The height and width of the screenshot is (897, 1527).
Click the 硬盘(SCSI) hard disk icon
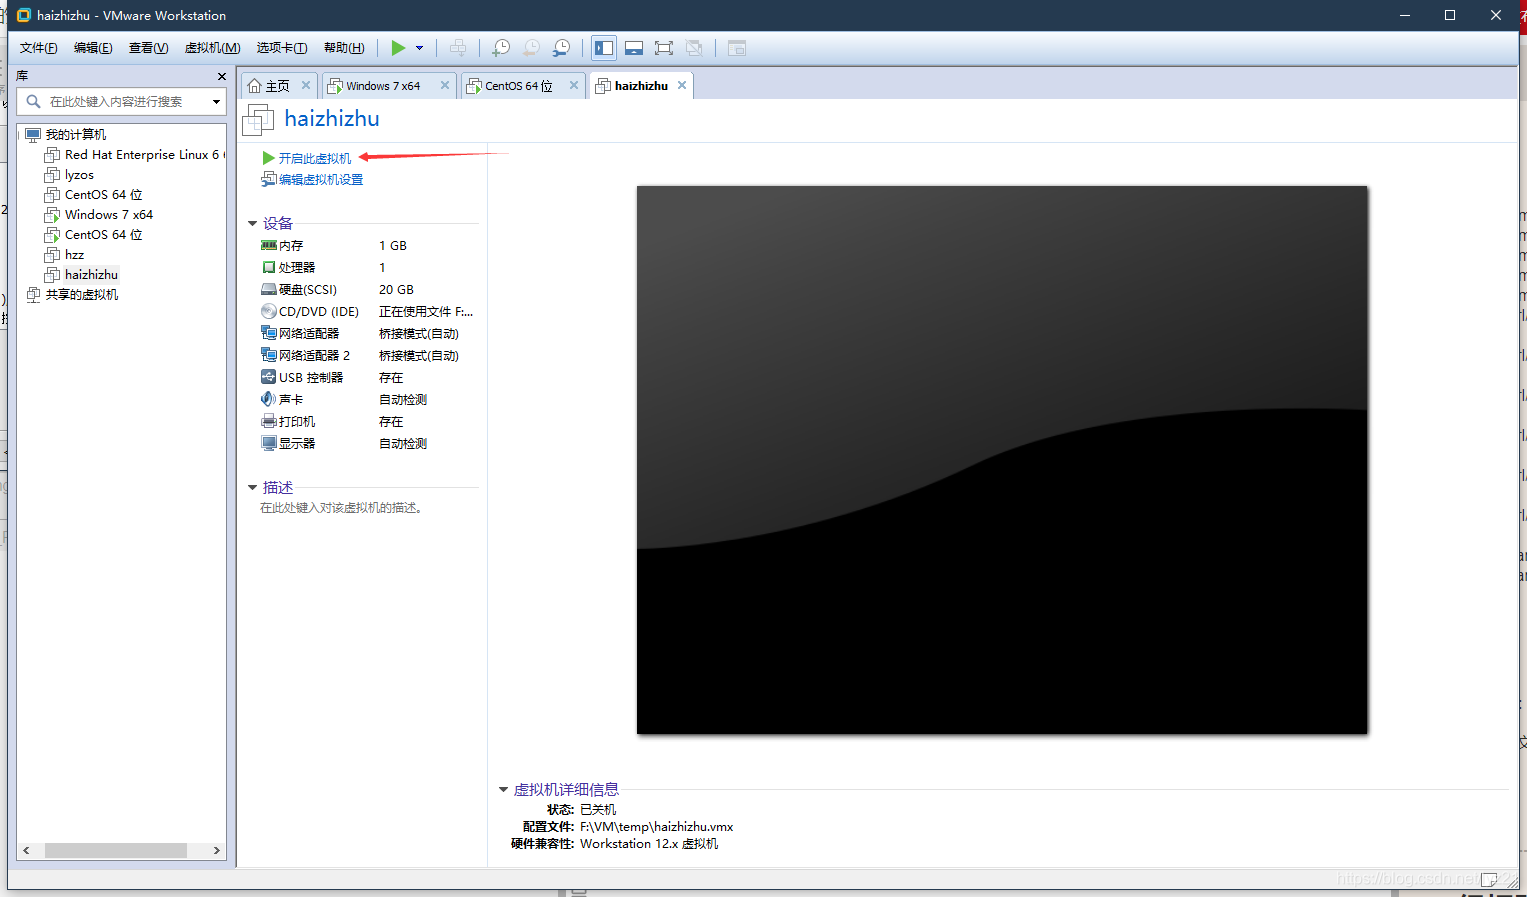pyautogui.click(x=268, y=290)
